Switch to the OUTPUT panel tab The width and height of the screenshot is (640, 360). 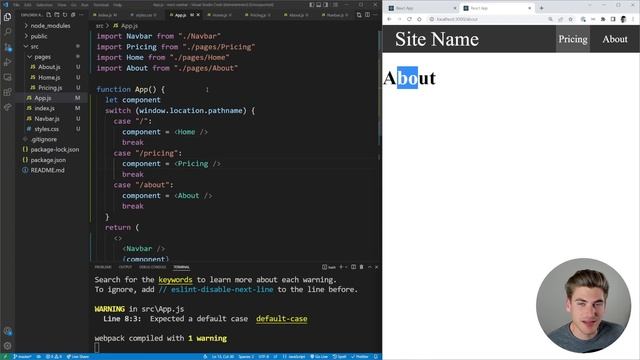click(x=125, y=267)
